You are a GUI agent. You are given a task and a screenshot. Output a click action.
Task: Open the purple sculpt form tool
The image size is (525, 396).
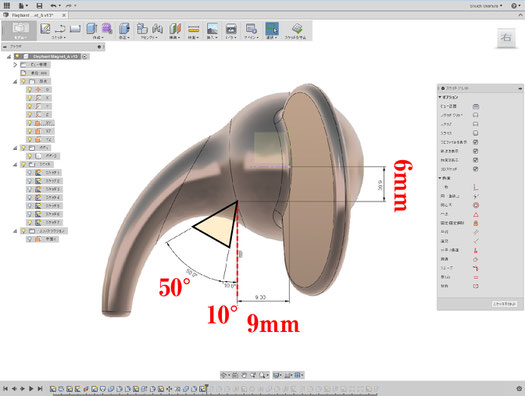[x=107, y=28]
